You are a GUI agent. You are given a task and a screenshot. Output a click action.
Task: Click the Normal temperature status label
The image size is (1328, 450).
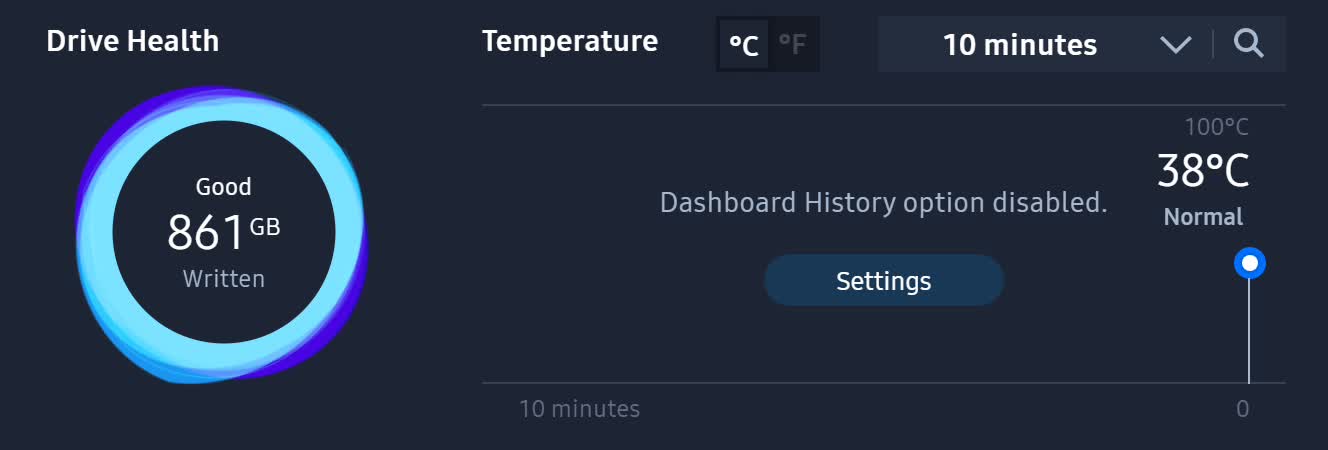click(1203, 217)
